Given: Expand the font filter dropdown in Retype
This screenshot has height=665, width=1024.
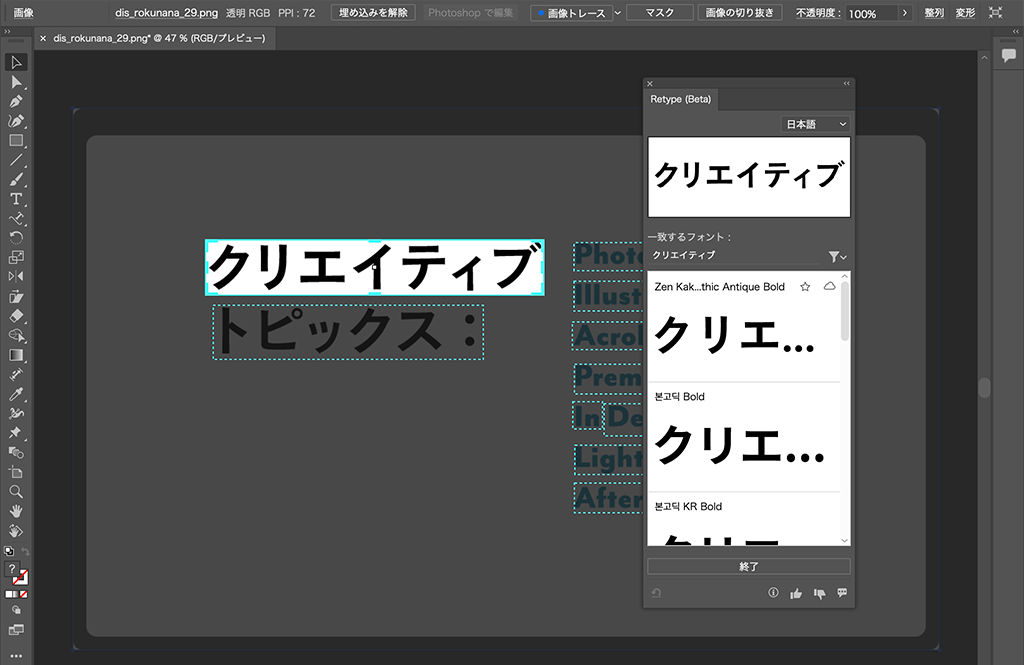Looking at the screenshot, I should [837, 257].
